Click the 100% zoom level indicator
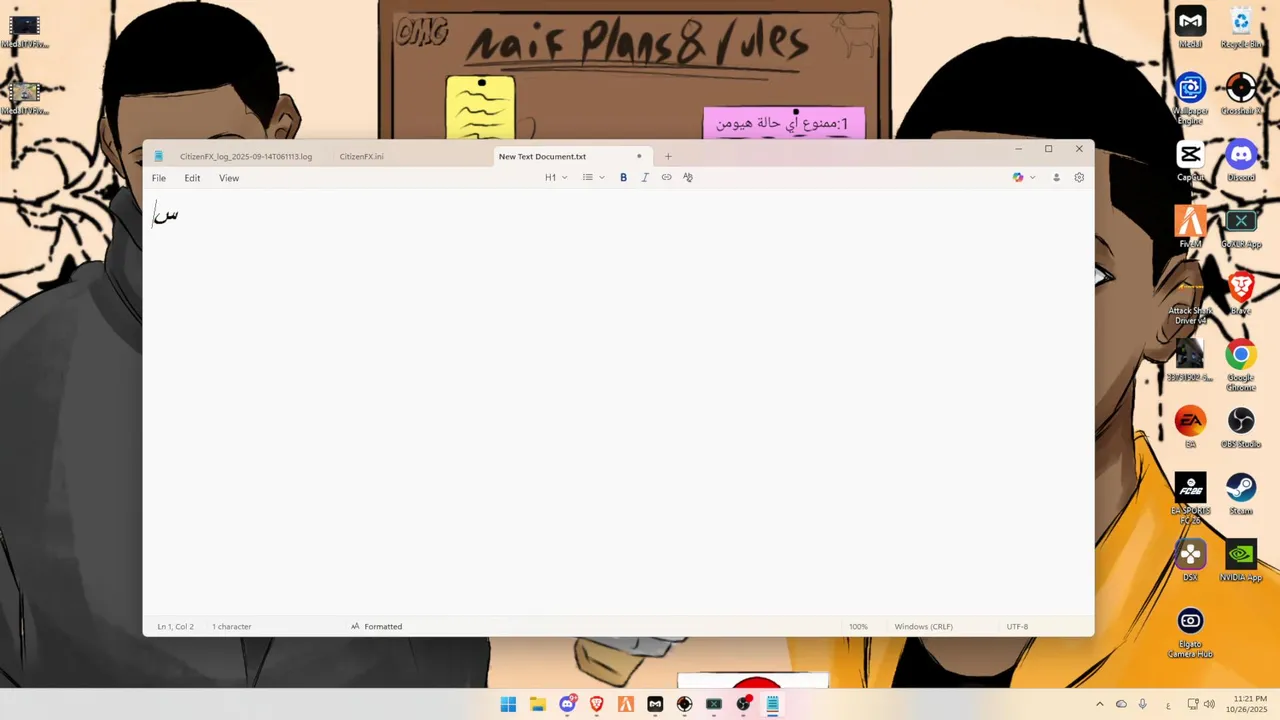The image size is (1280, 720). coord(858,627)
